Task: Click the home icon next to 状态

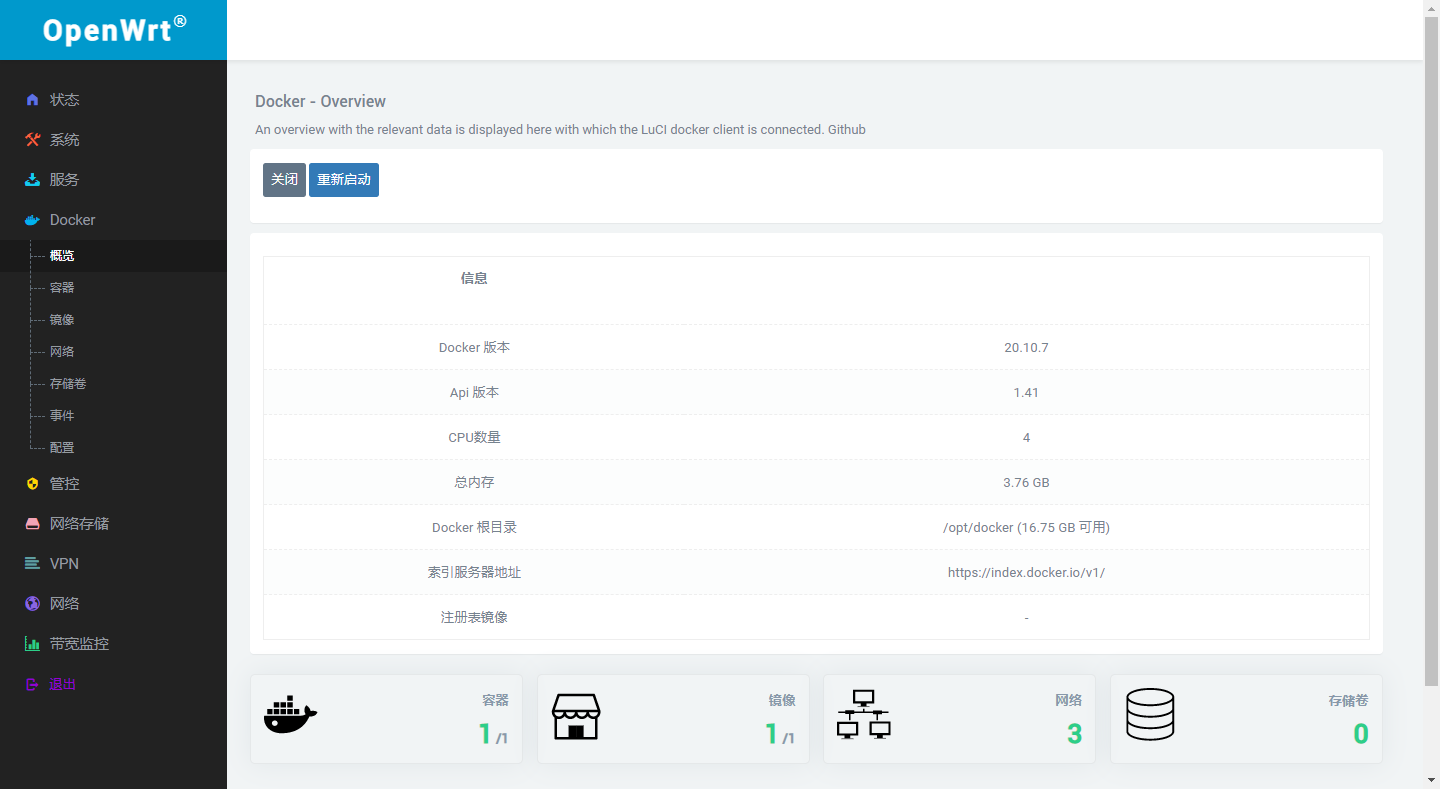Action: (x=31, y=99)
